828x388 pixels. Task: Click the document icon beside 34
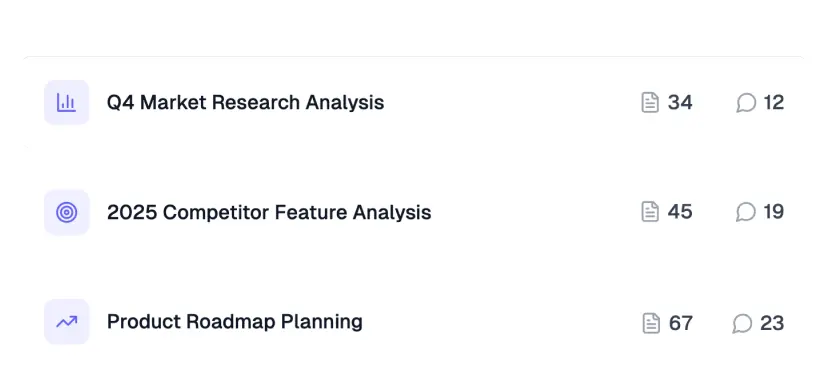(x=650, y=102)
